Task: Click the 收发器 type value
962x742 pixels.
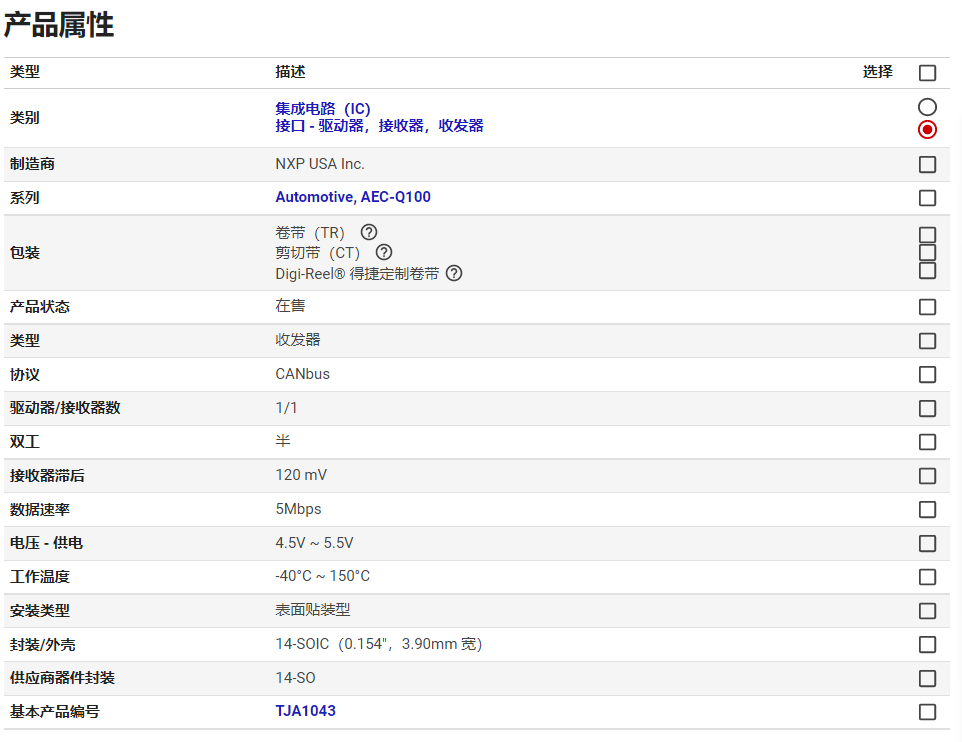Action: pos(298,339)
